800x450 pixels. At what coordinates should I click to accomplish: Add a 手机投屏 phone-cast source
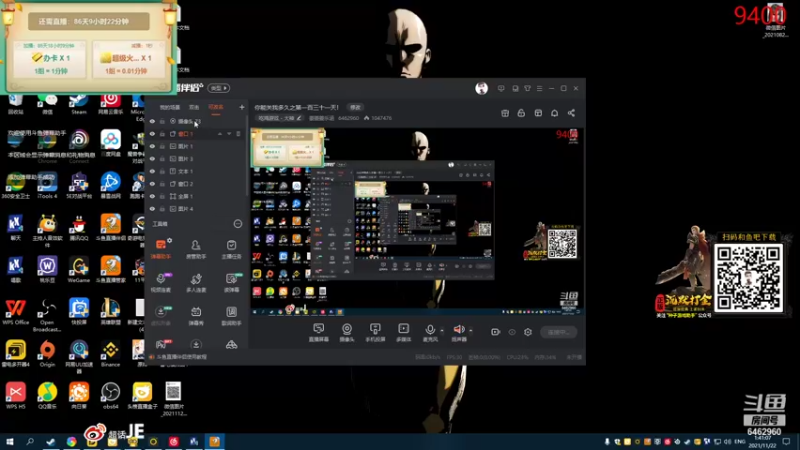tap(375, 332)
